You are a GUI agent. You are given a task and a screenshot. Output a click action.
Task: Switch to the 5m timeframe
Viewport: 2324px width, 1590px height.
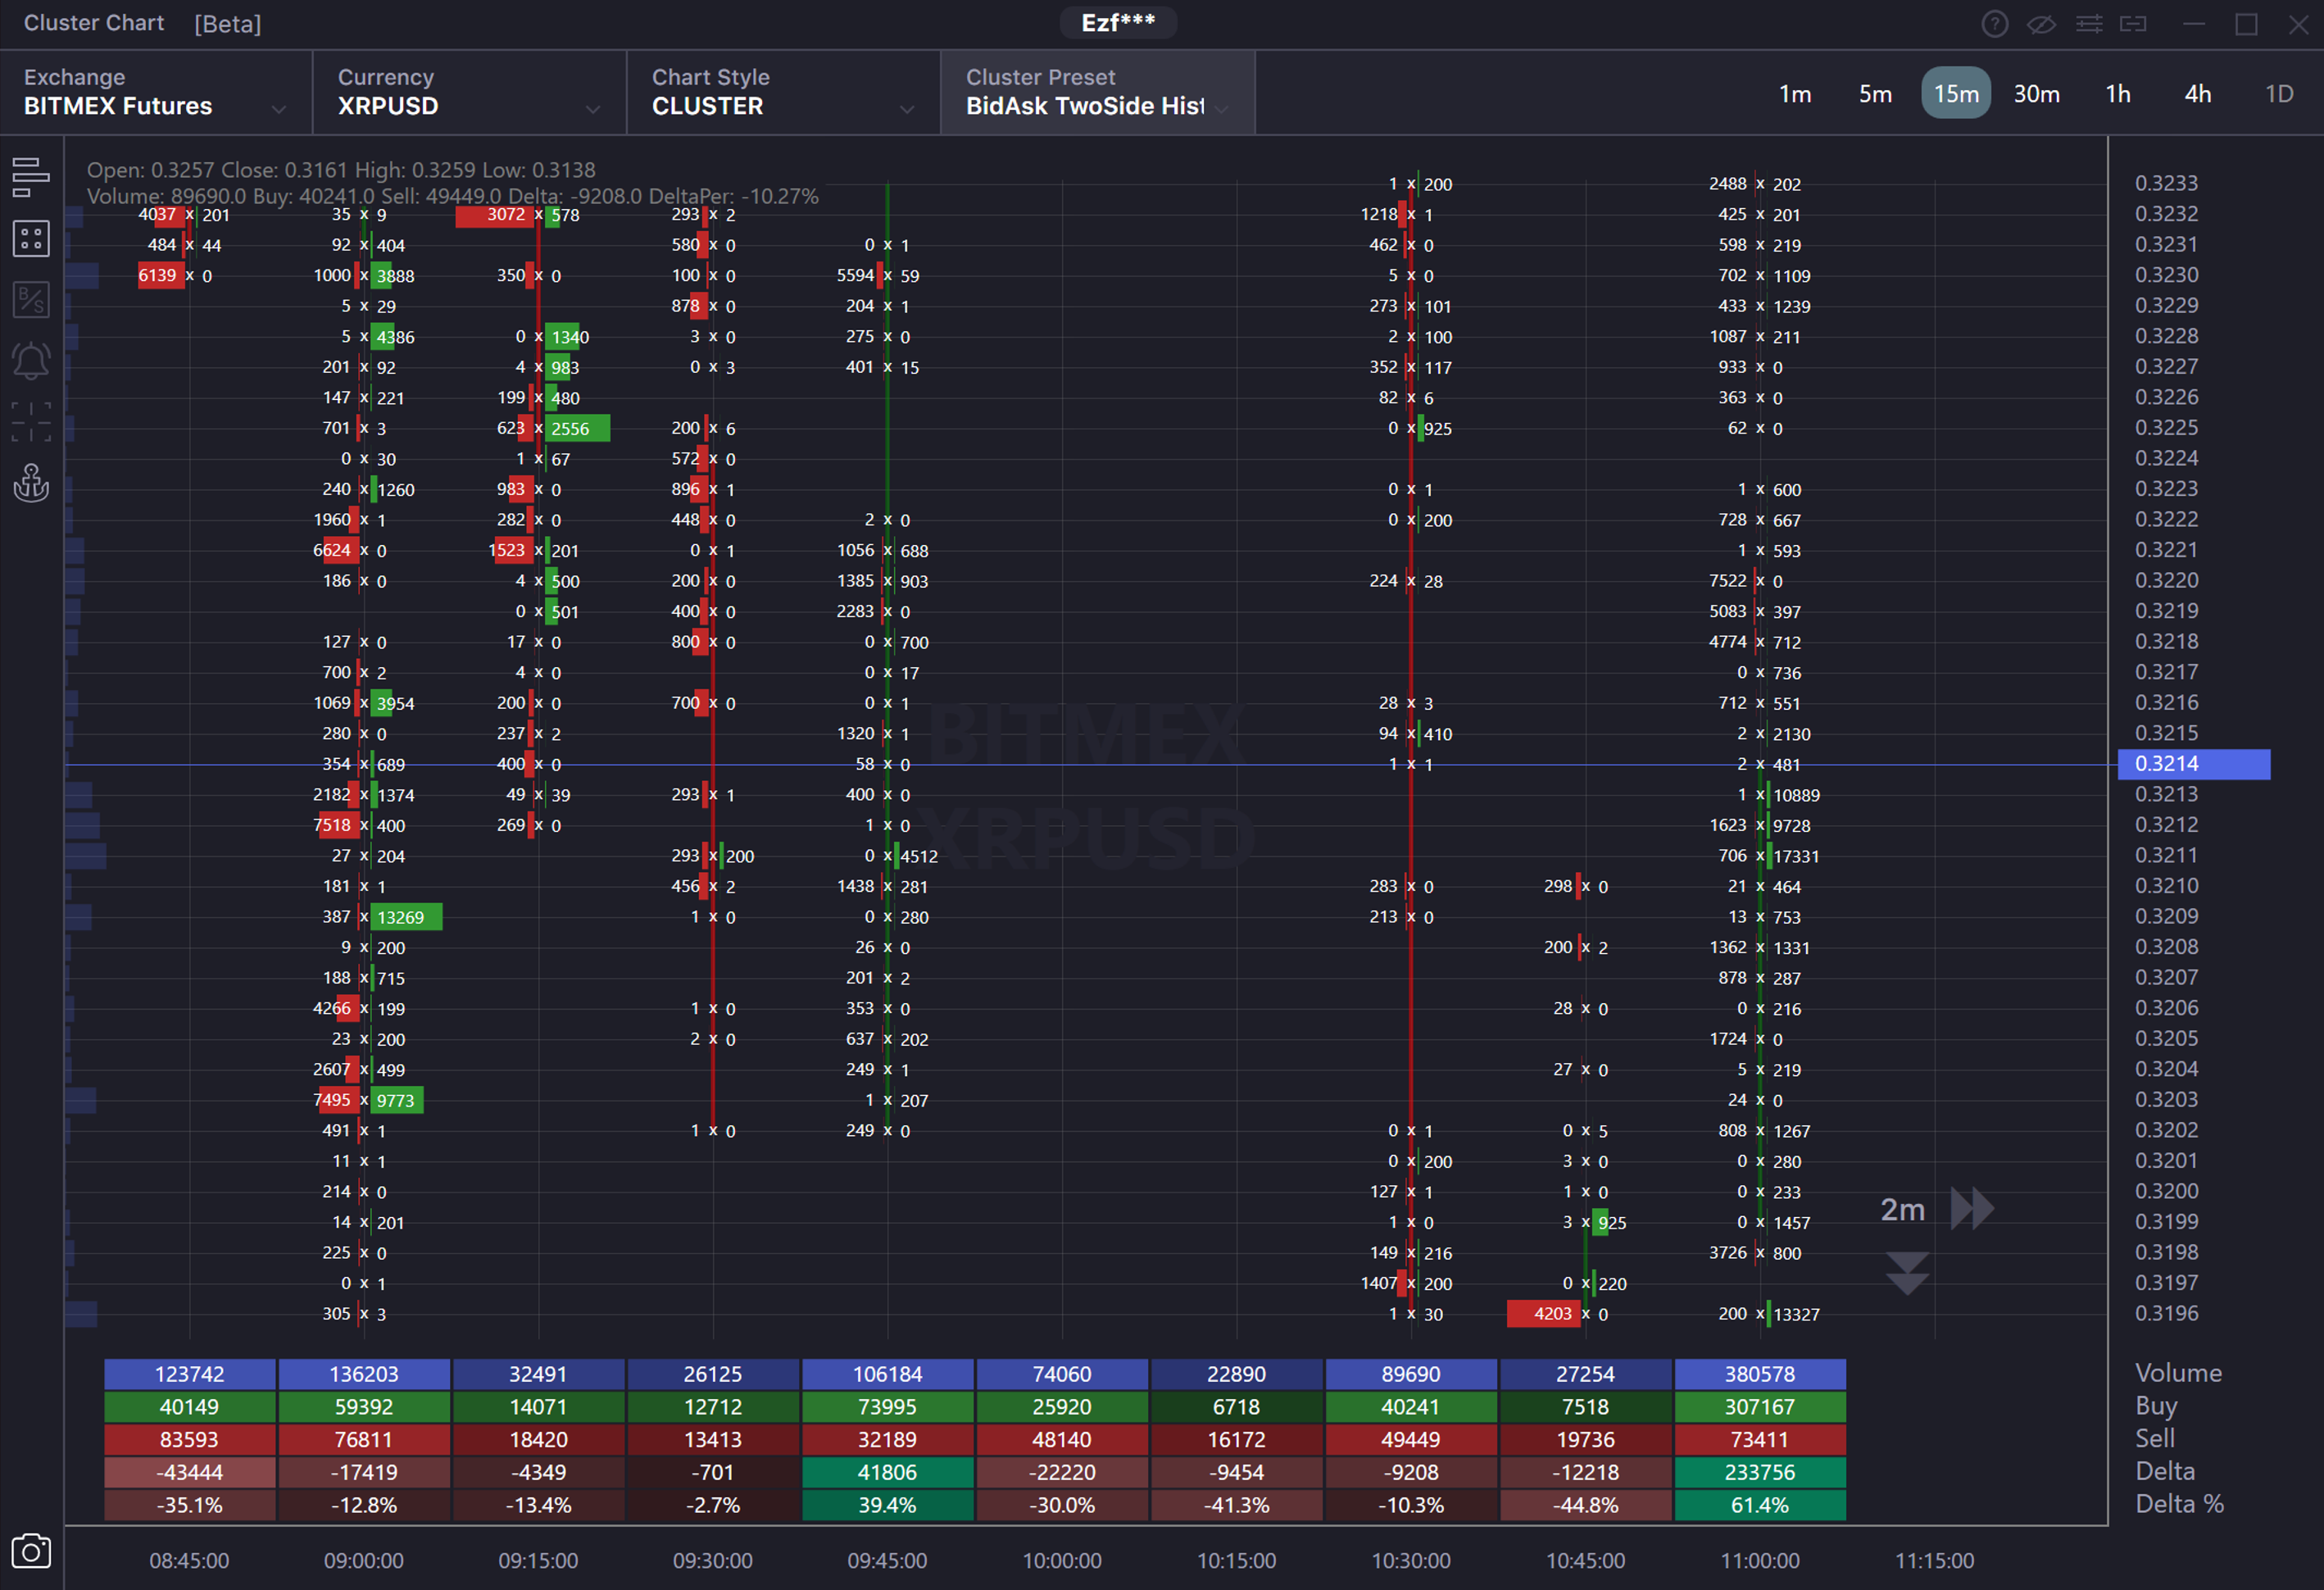[1875, 94]
